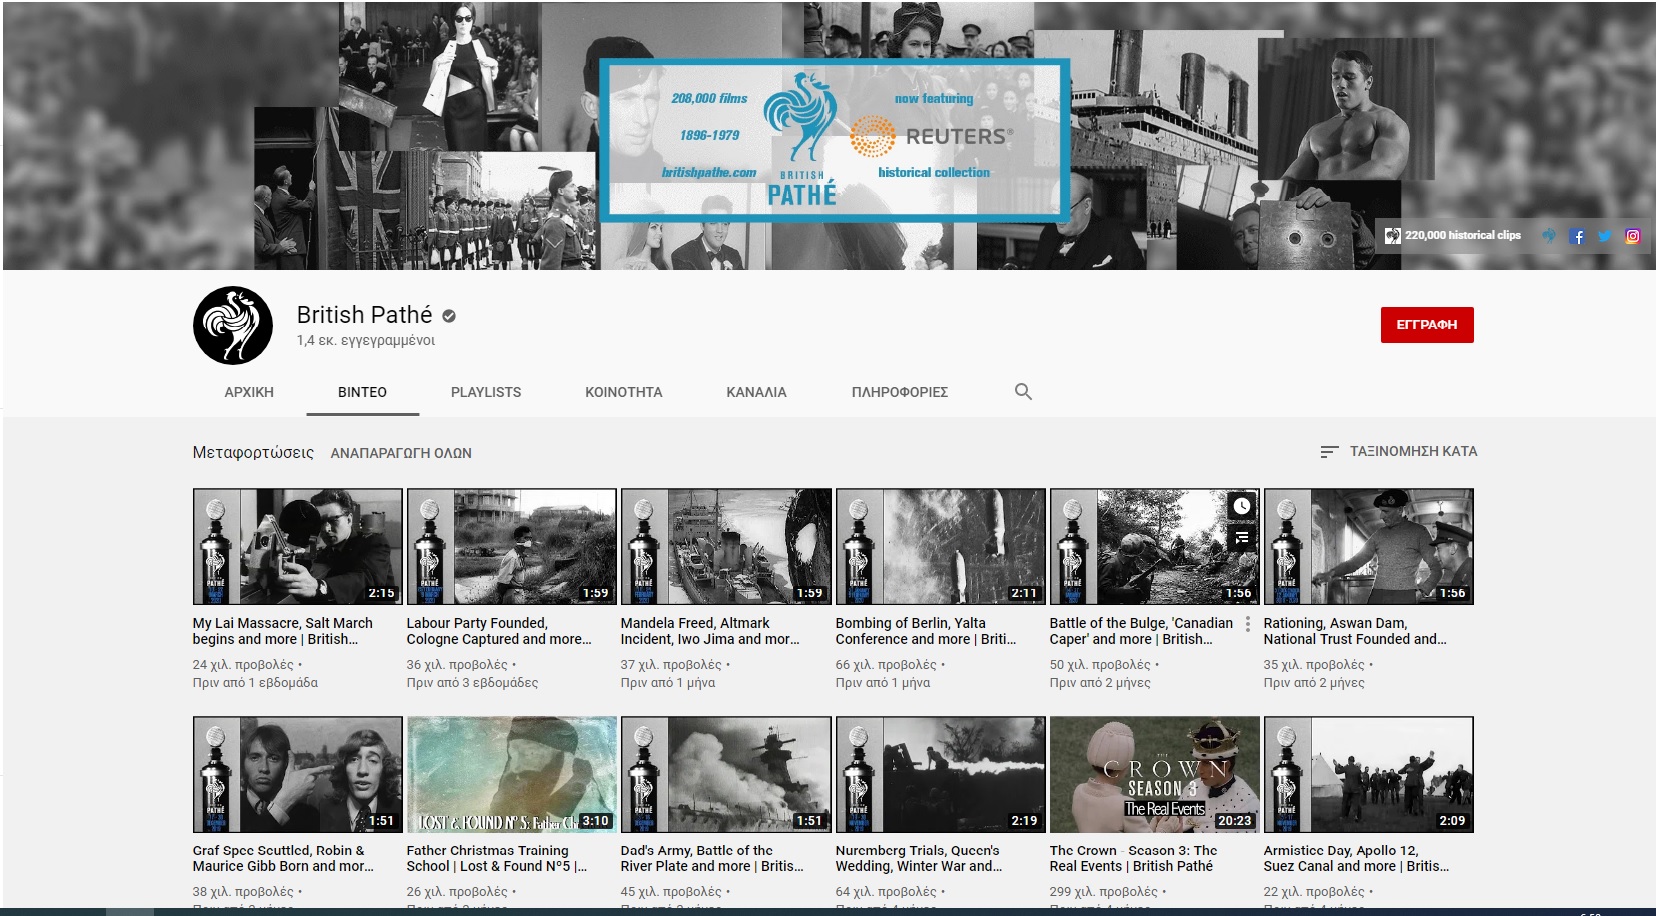
Task: Click the title 'Labour Party Founded, Cologne Captured'
Action: (x=499, y=631)
